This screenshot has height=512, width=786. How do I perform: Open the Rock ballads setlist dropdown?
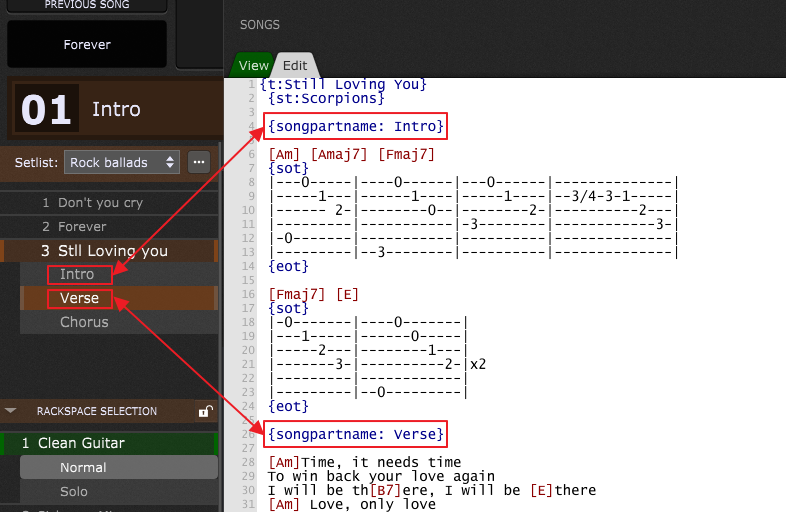click(121, 162)
